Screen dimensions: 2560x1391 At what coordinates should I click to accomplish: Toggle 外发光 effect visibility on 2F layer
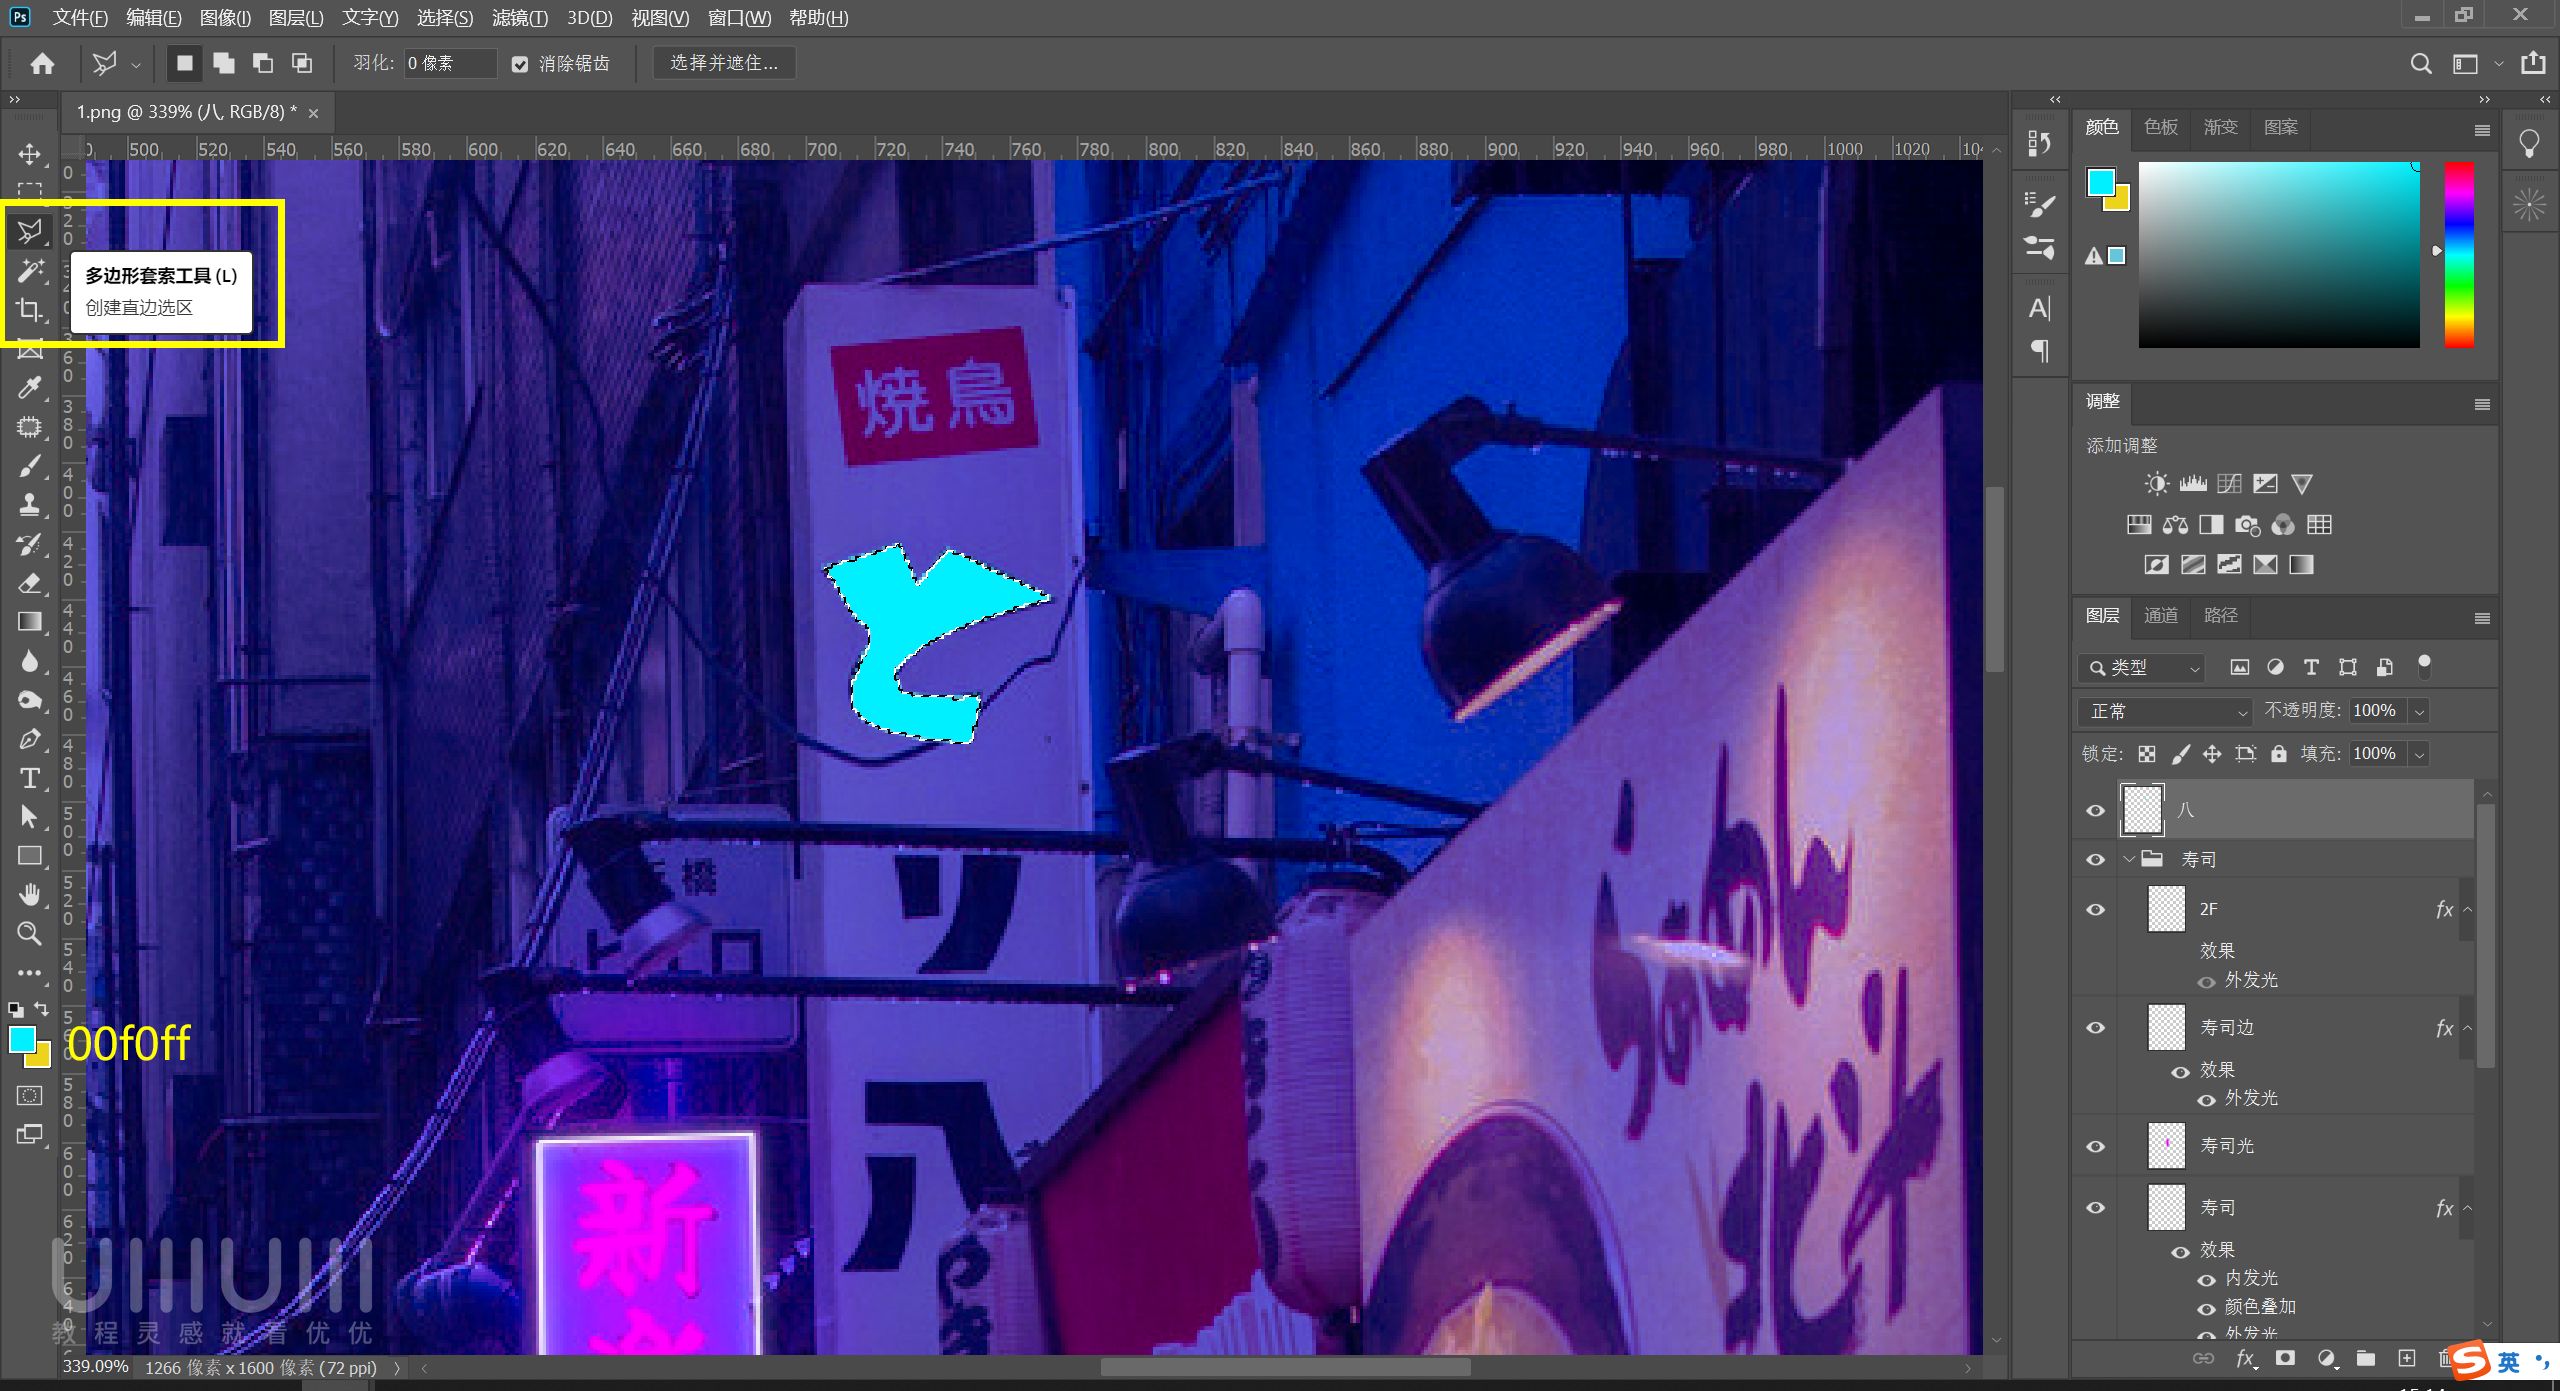pos(2206,982)
